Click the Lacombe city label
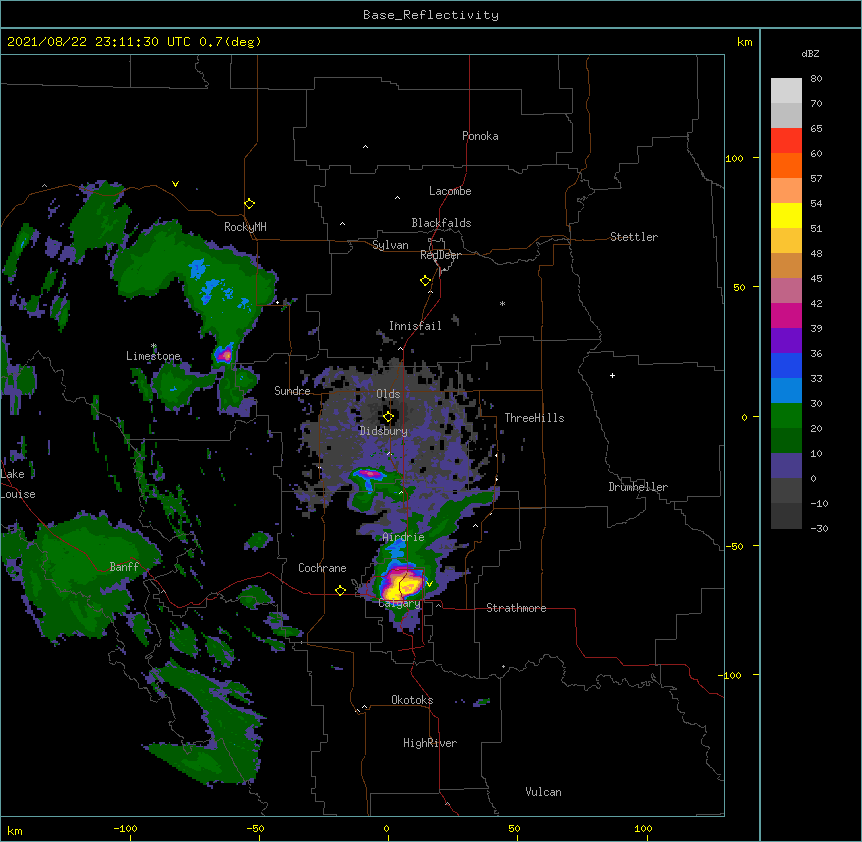Viewport: 862px width, 842px height. [x=450, y=191]
